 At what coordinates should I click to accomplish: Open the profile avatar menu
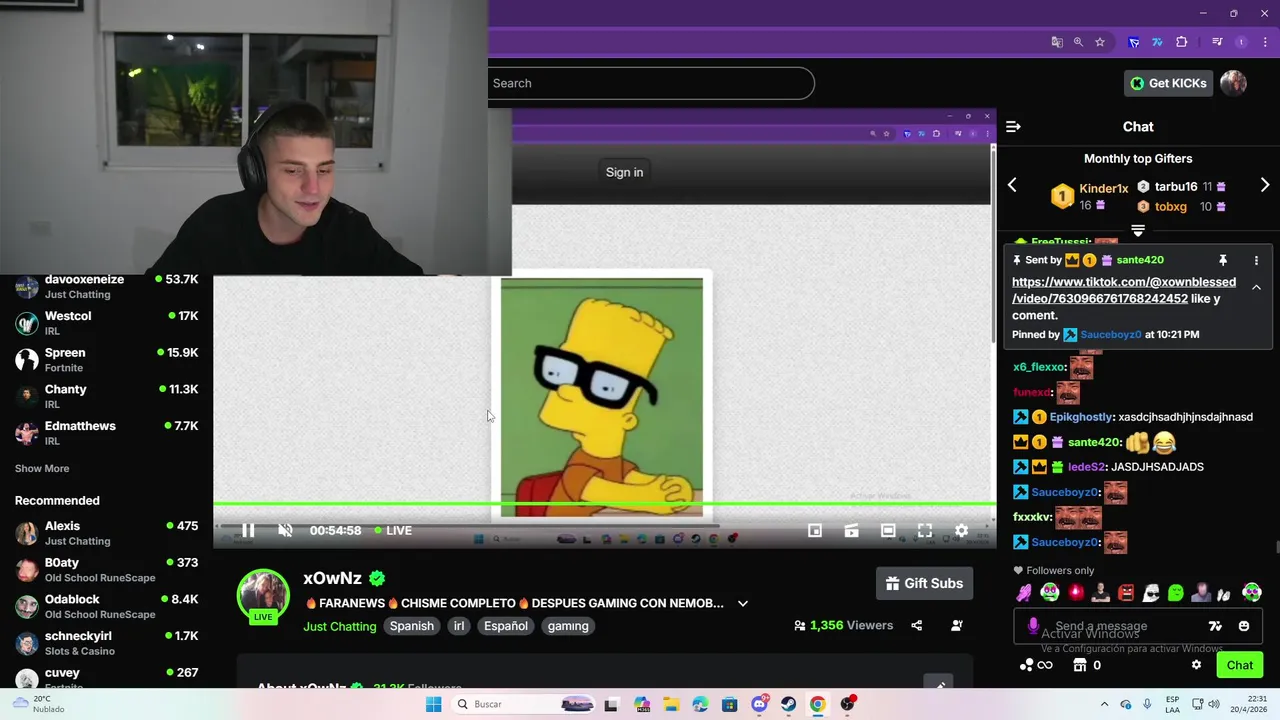pyautogui.click(x=1233, y=83)
